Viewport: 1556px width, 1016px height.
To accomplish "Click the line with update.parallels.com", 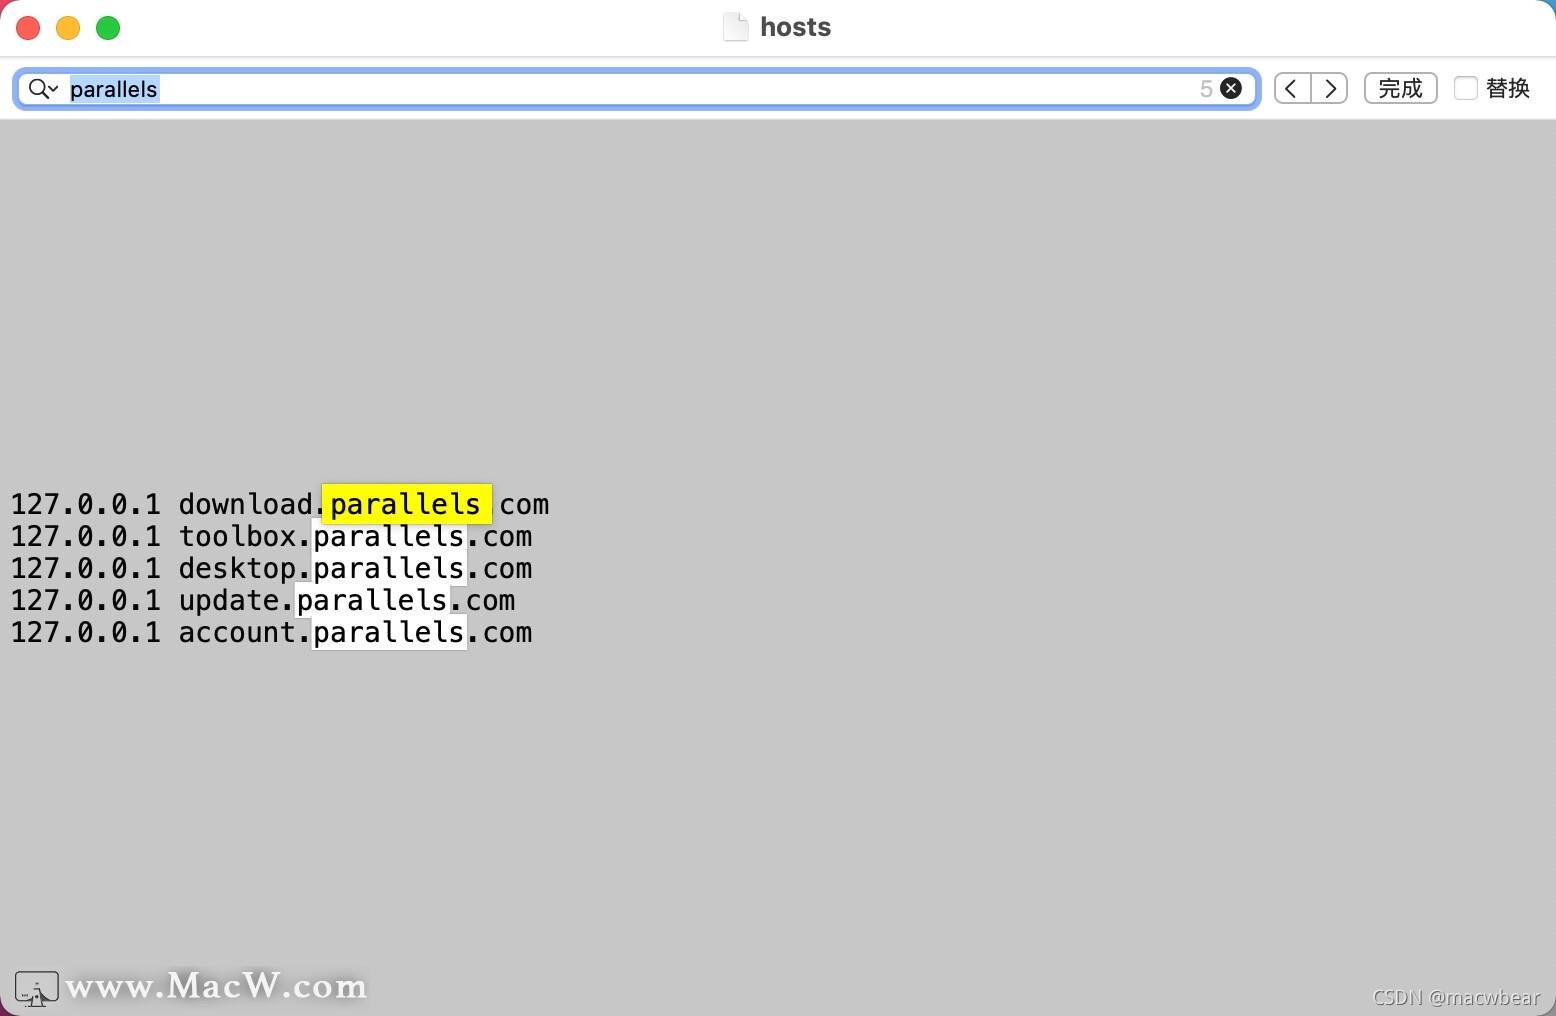I will pyautogui.click(x=263, y=600).
